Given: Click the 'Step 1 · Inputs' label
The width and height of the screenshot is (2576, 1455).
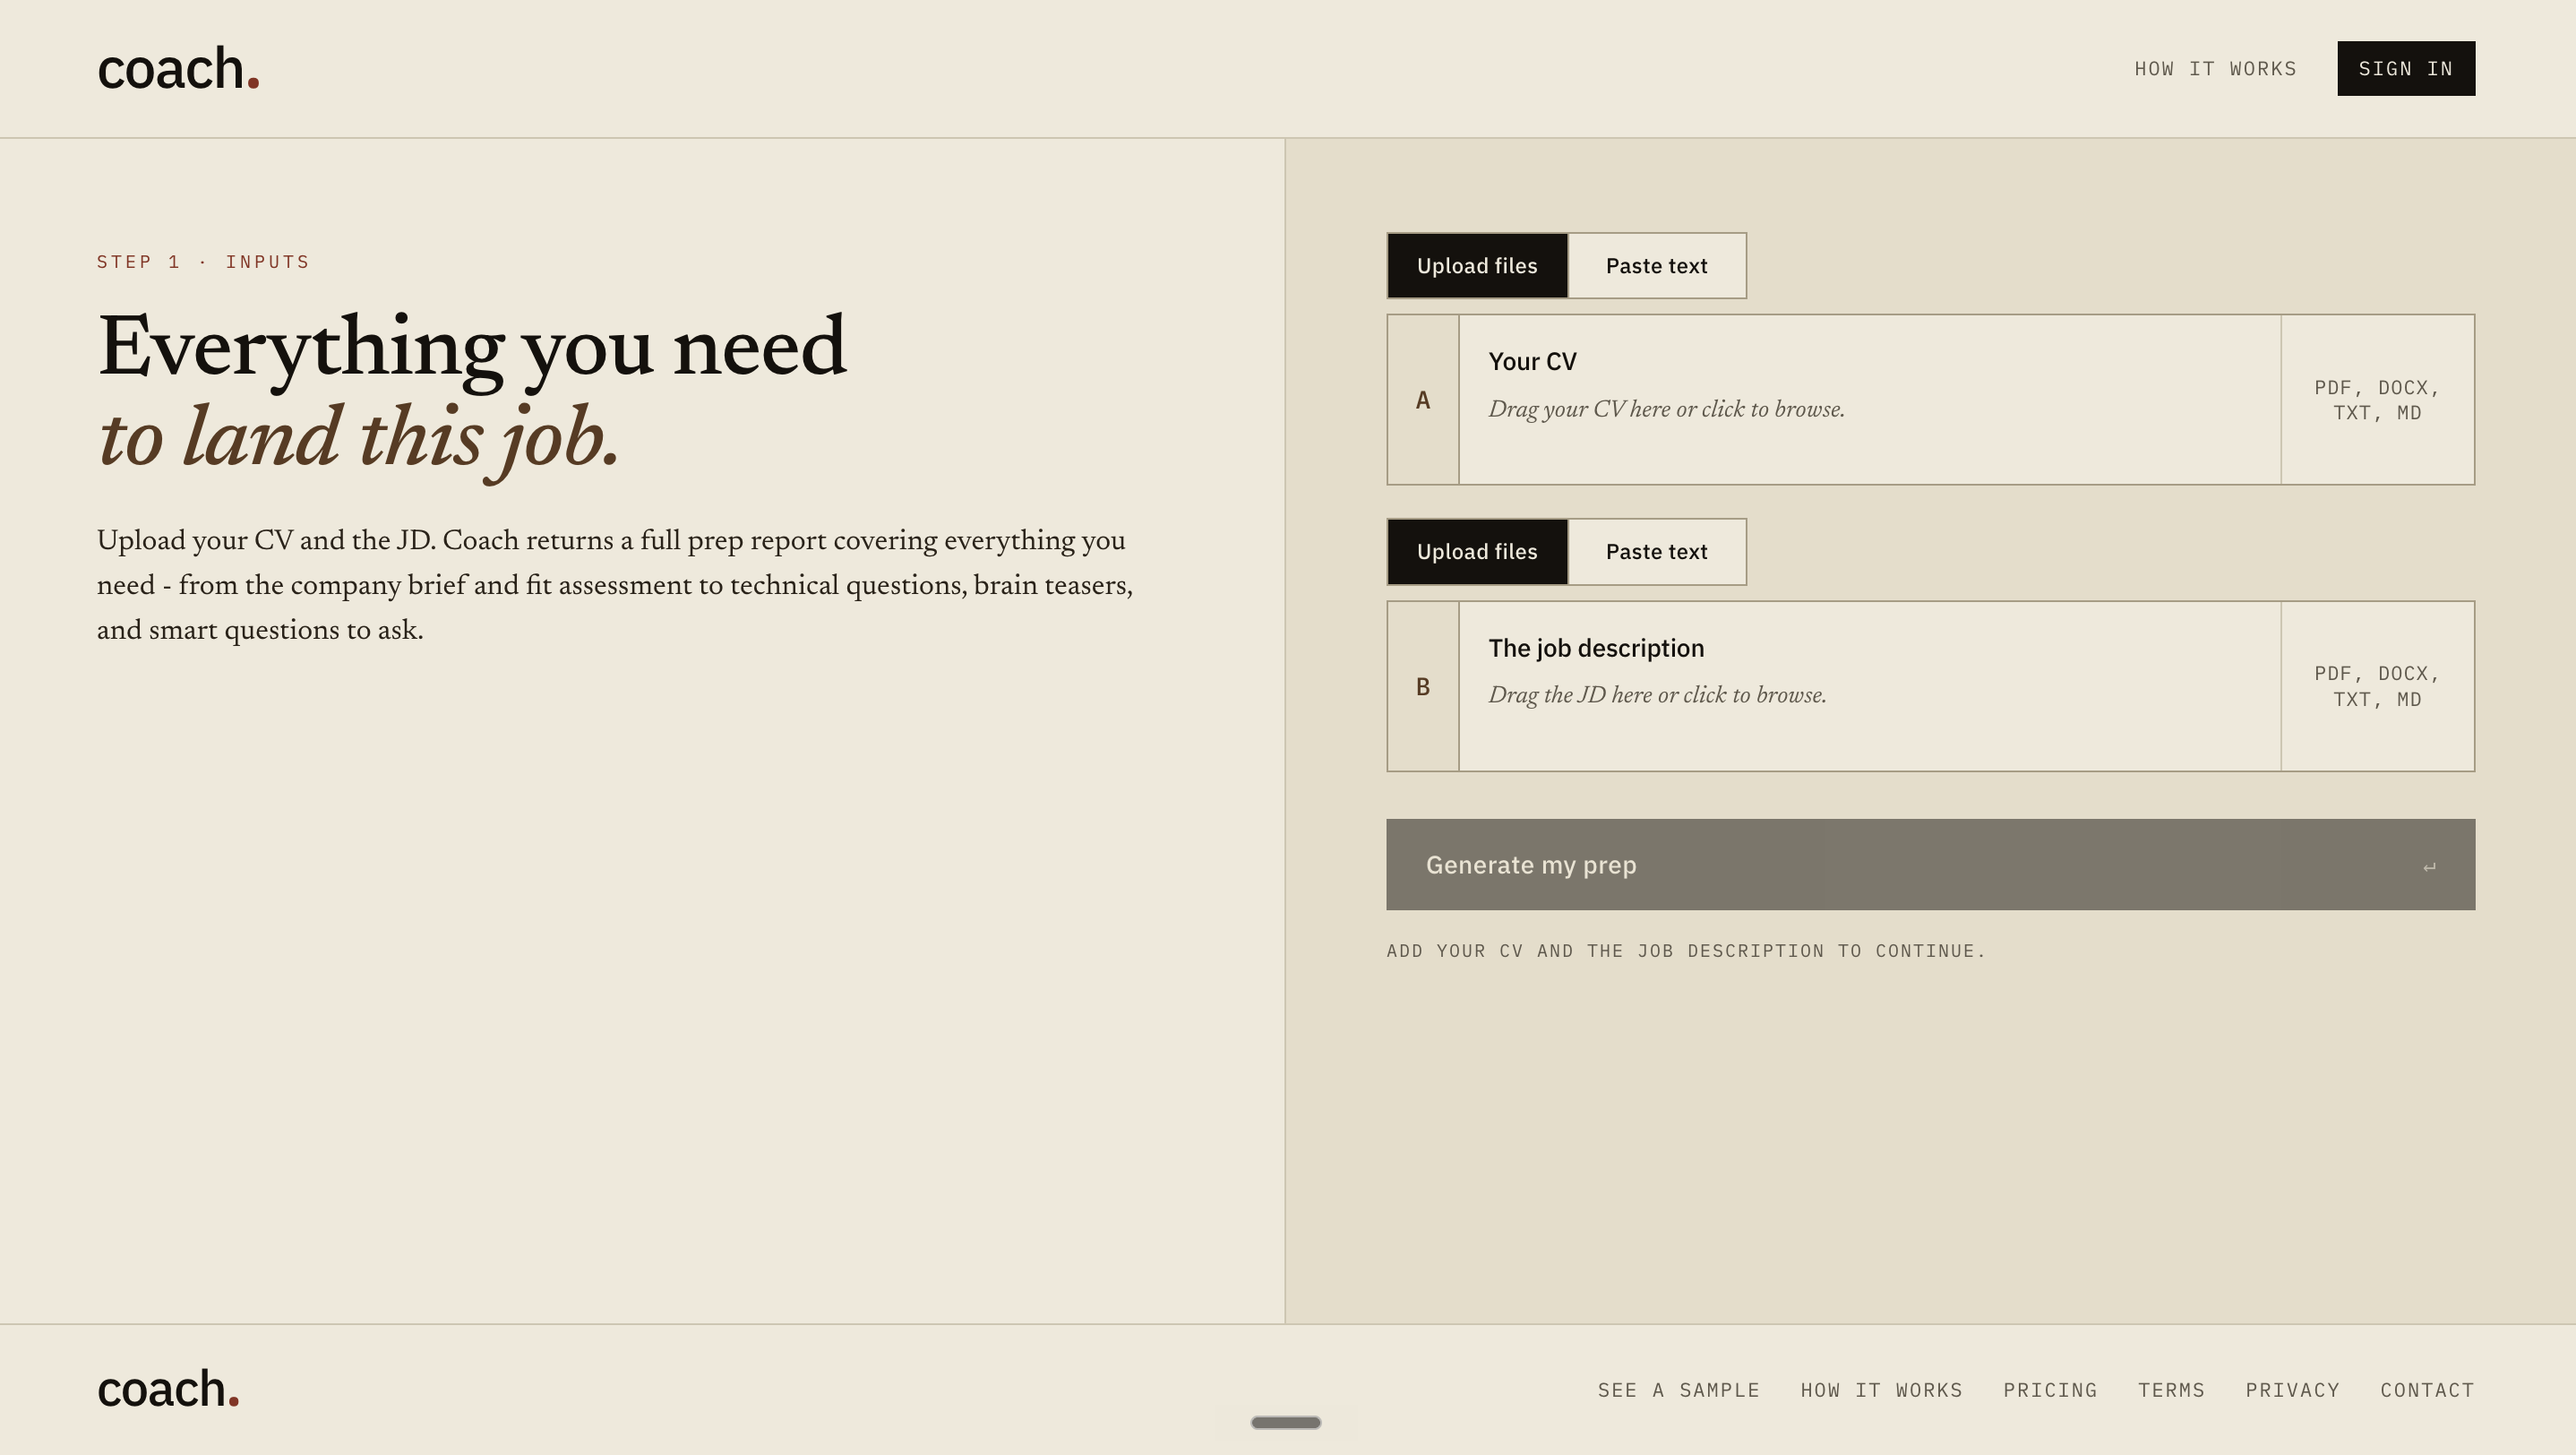Looking at the screenshot, I should 203,262.
